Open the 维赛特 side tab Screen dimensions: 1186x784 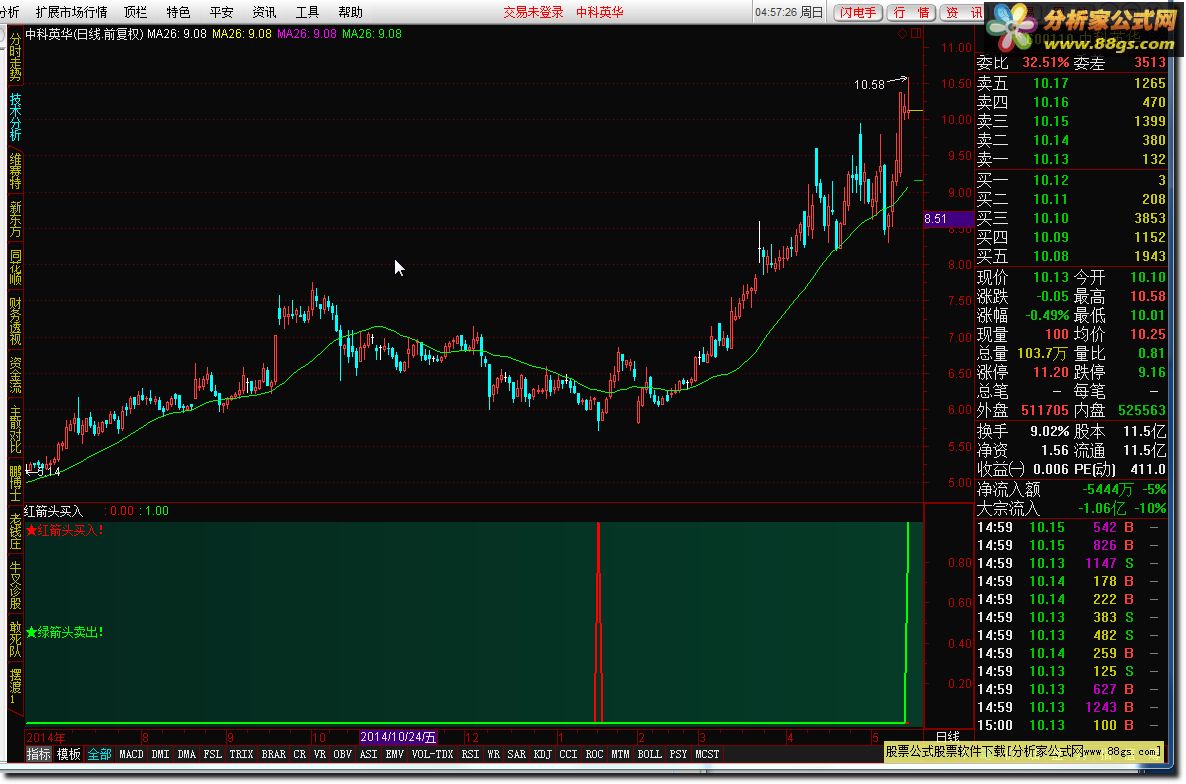15,172
